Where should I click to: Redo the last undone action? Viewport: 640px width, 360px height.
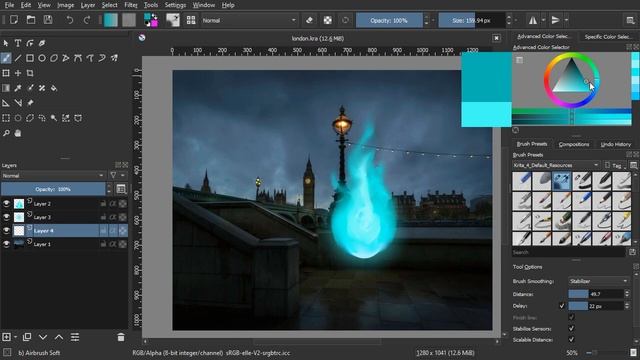[87, 20]
